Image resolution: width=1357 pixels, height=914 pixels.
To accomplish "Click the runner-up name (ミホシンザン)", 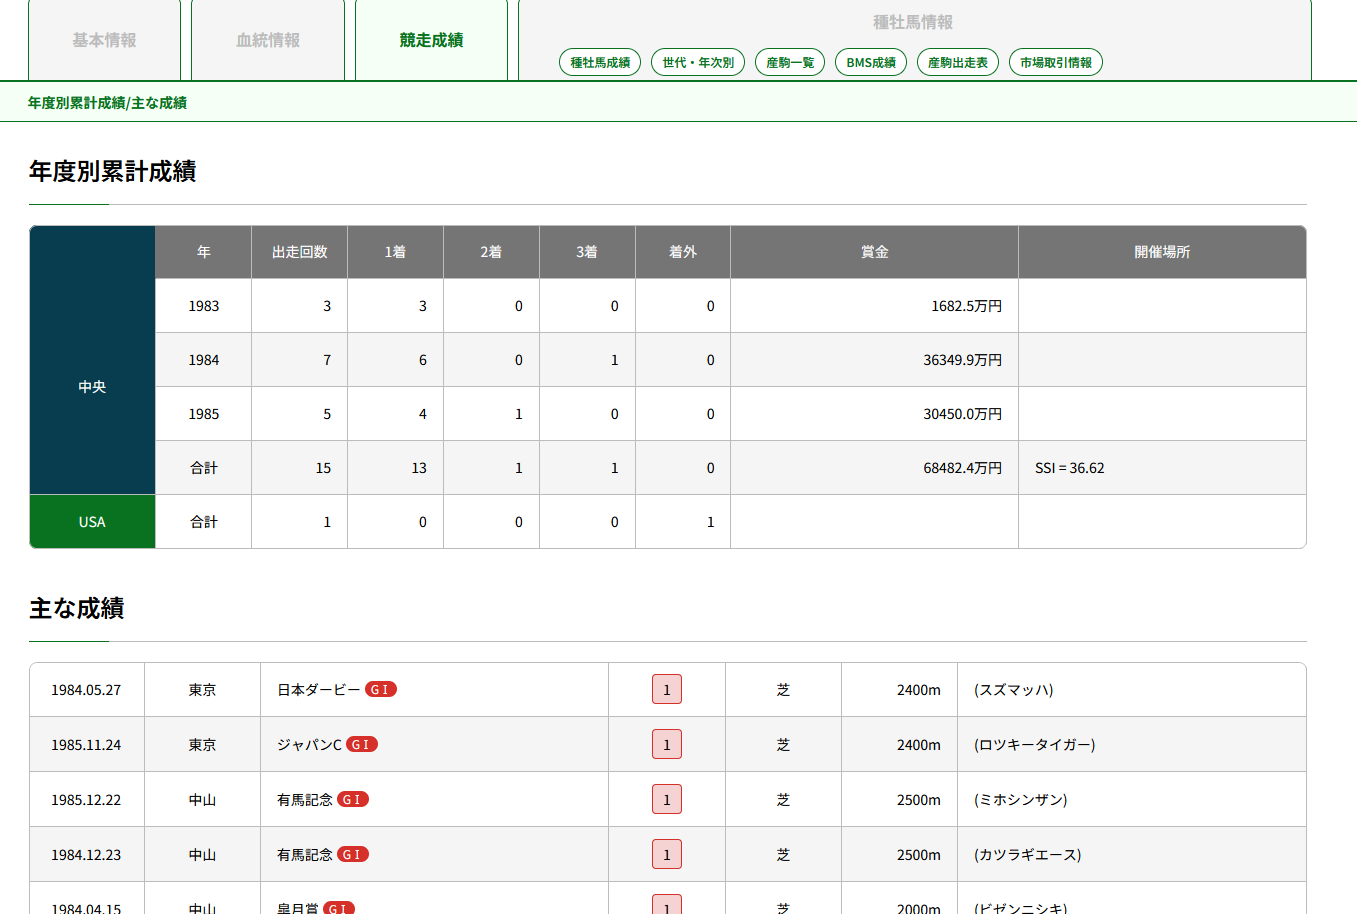I will [1021, 800].
